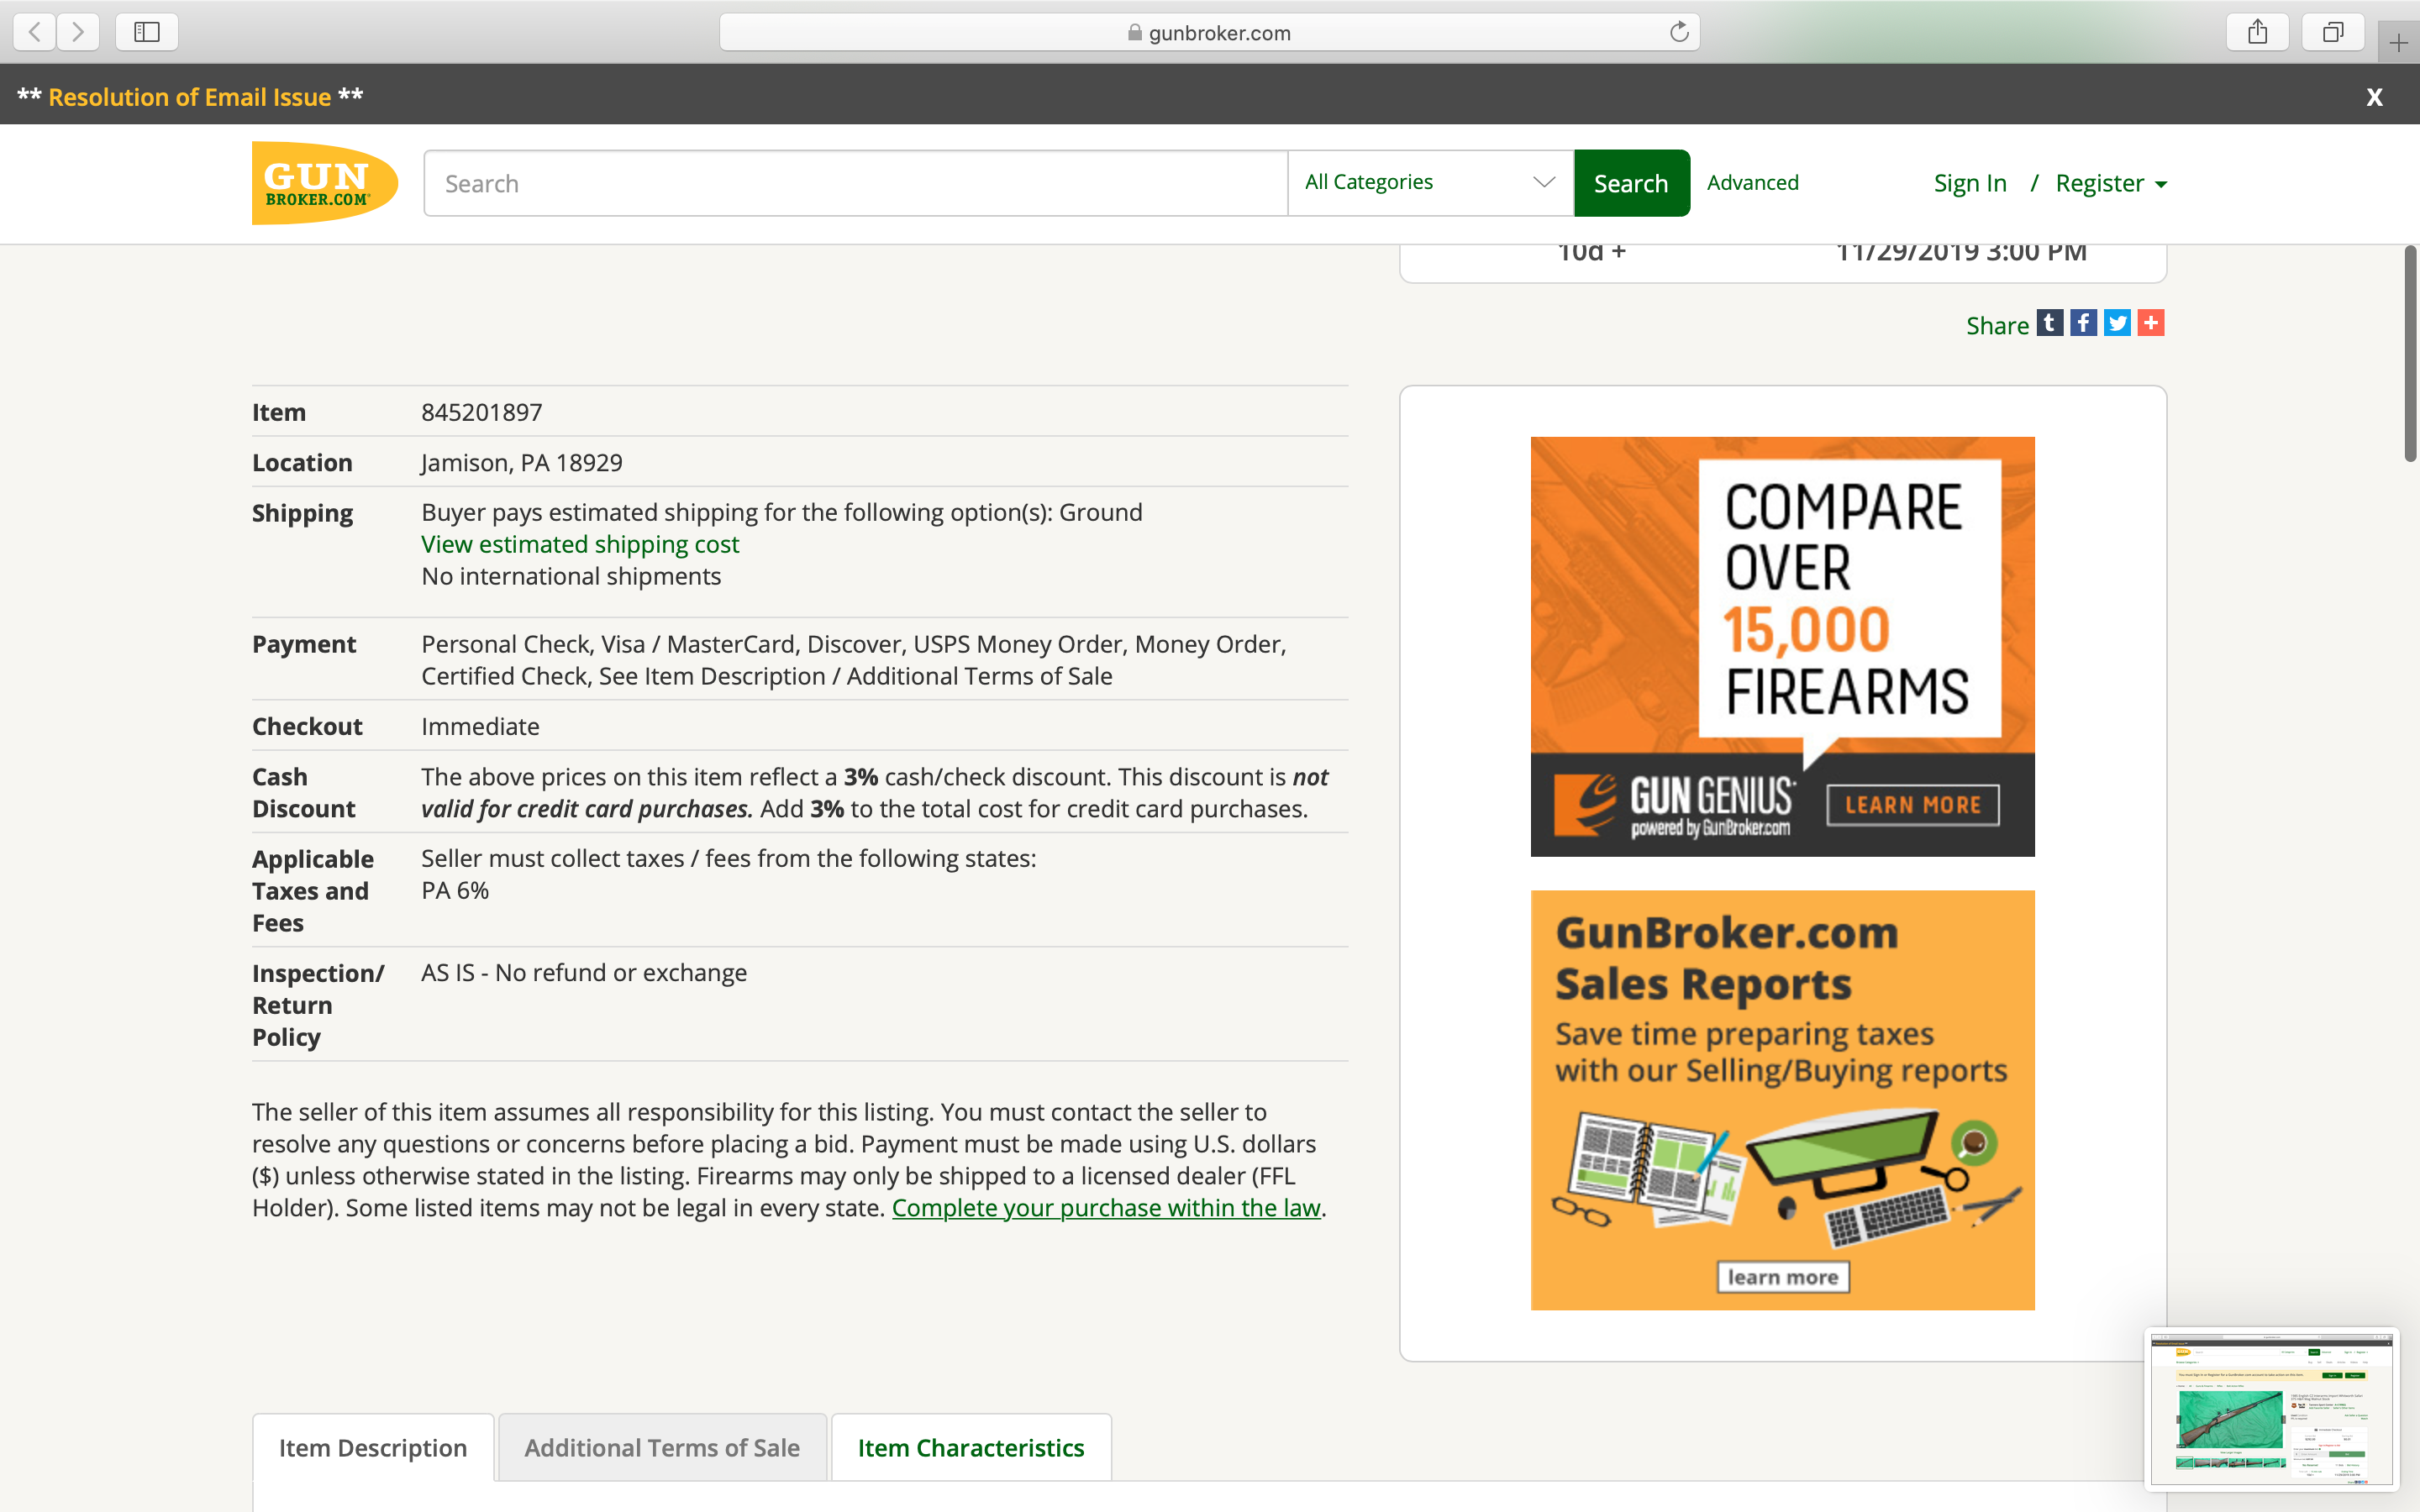This screenshot has height=1512, width=2420.
Task: Show all tabs overview icon
Action: tap(2332, 32)
